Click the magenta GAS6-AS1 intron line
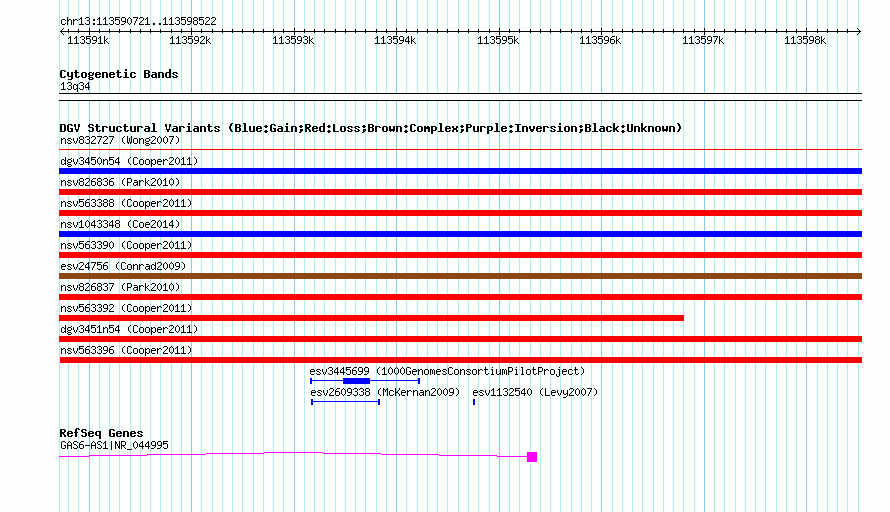This screenshot has width=890, height=512. (x=293, y=453)
